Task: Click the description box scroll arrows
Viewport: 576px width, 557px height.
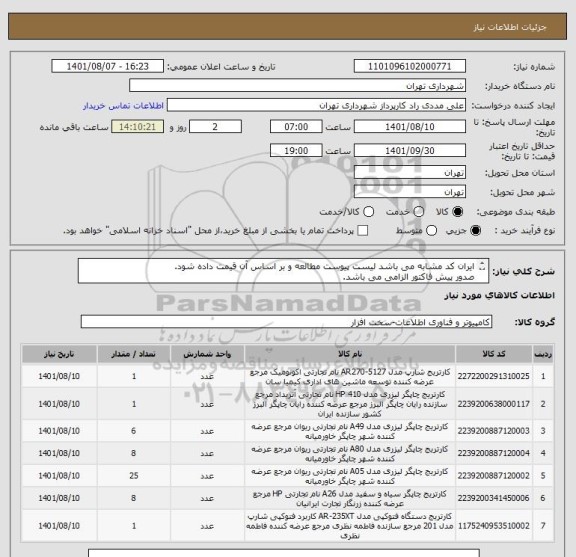Action: click(x=483, y=266)
